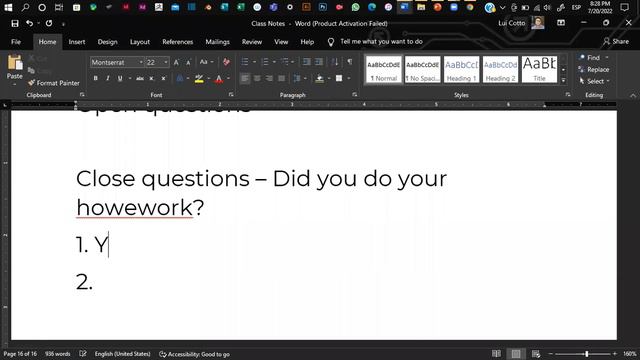
Task: Apply the Normal style
Action: pyautogui.click(x=384, y=69)
